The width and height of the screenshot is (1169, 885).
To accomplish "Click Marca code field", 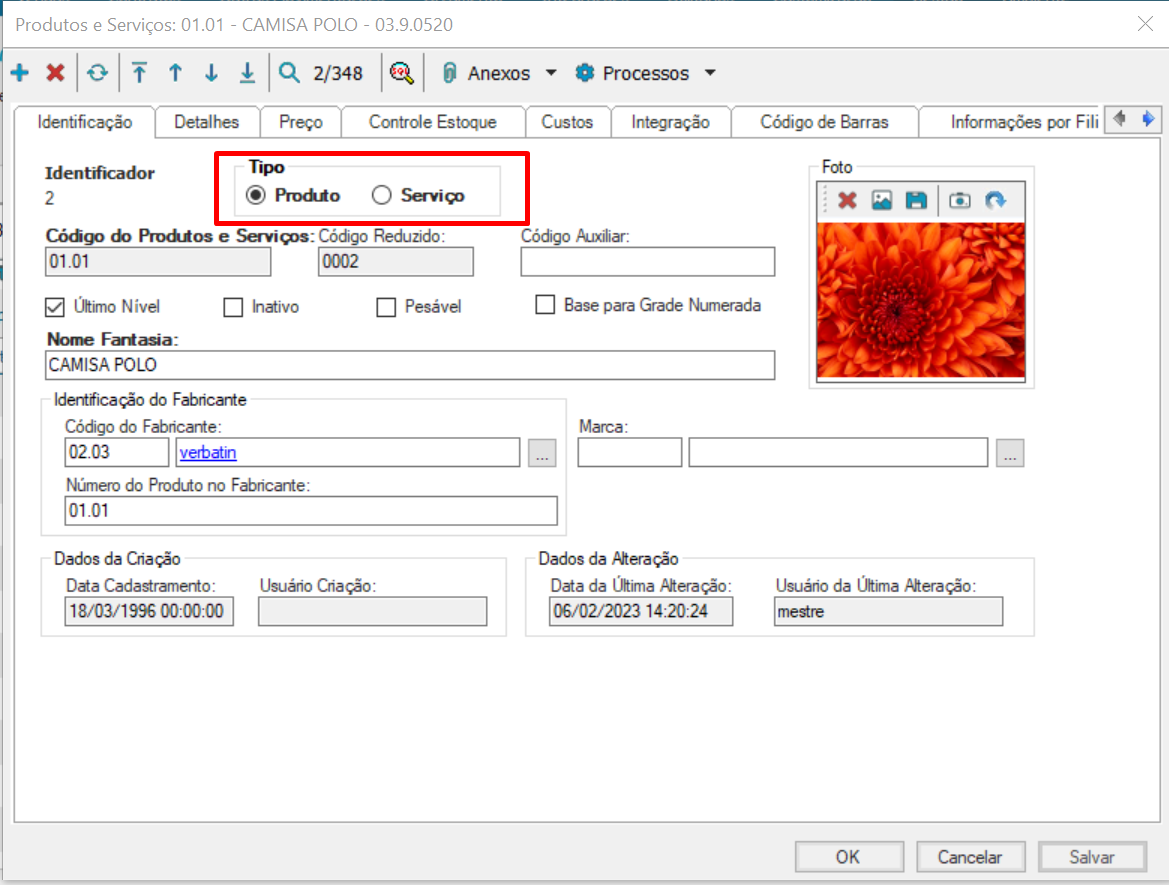I will 630,453.
